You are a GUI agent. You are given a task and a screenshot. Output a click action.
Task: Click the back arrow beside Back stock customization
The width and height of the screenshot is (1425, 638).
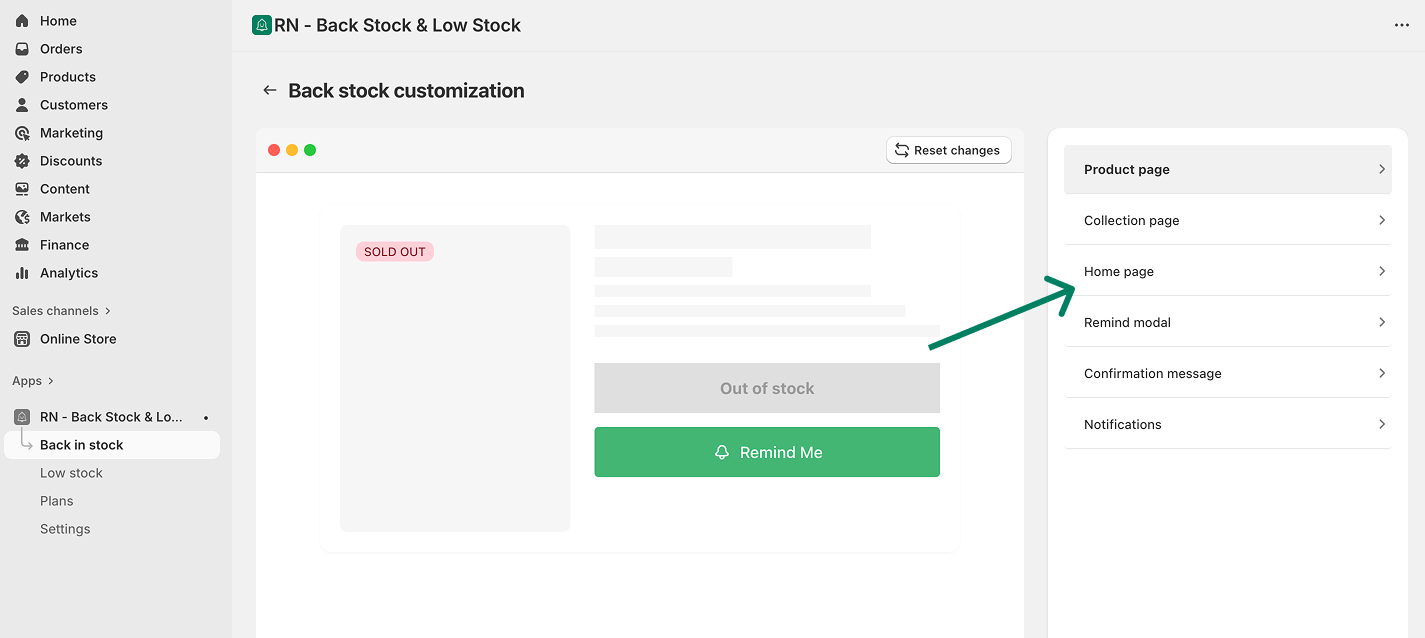(269, 90)
